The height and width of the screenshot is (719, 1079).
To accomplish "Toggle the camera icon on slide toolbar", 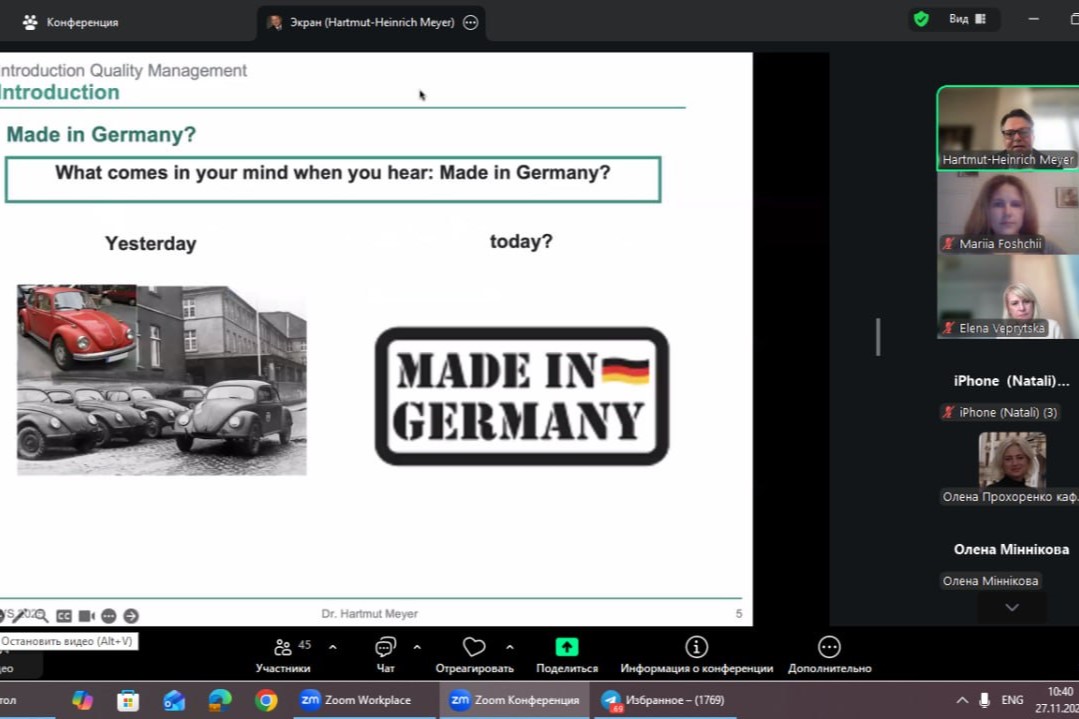I will coord(87,616).
